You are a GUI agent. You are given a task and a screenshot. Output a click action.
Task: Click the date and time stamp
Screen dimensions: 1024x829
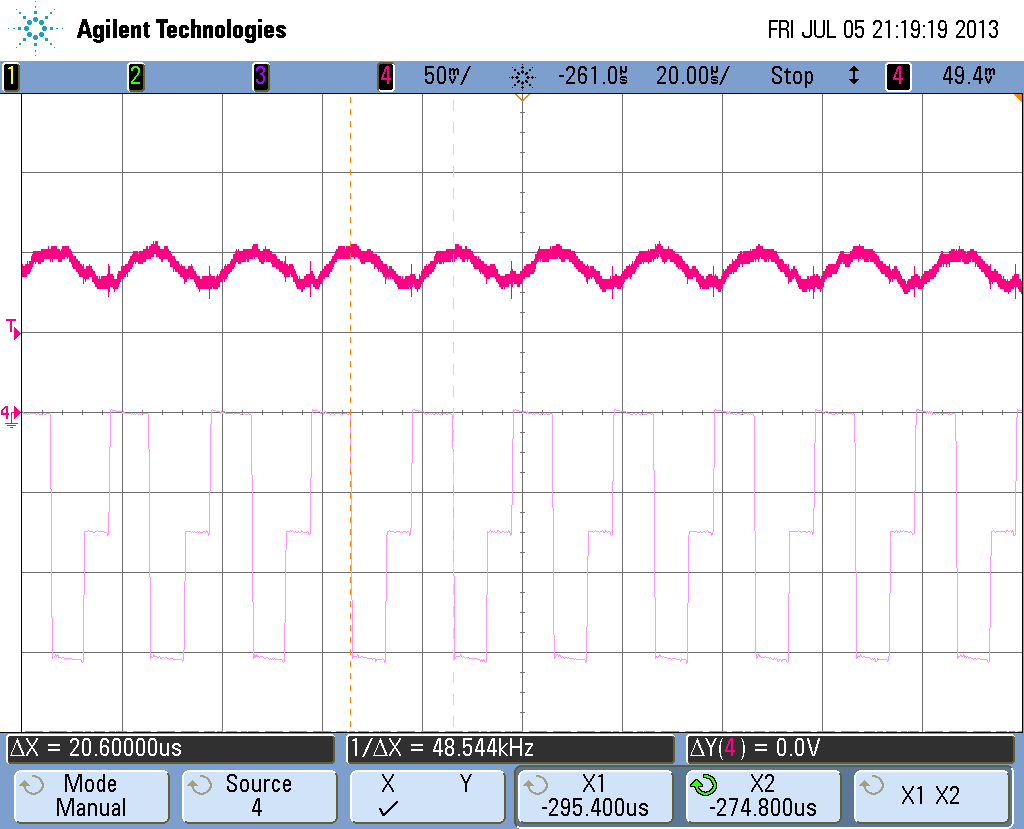883,29
